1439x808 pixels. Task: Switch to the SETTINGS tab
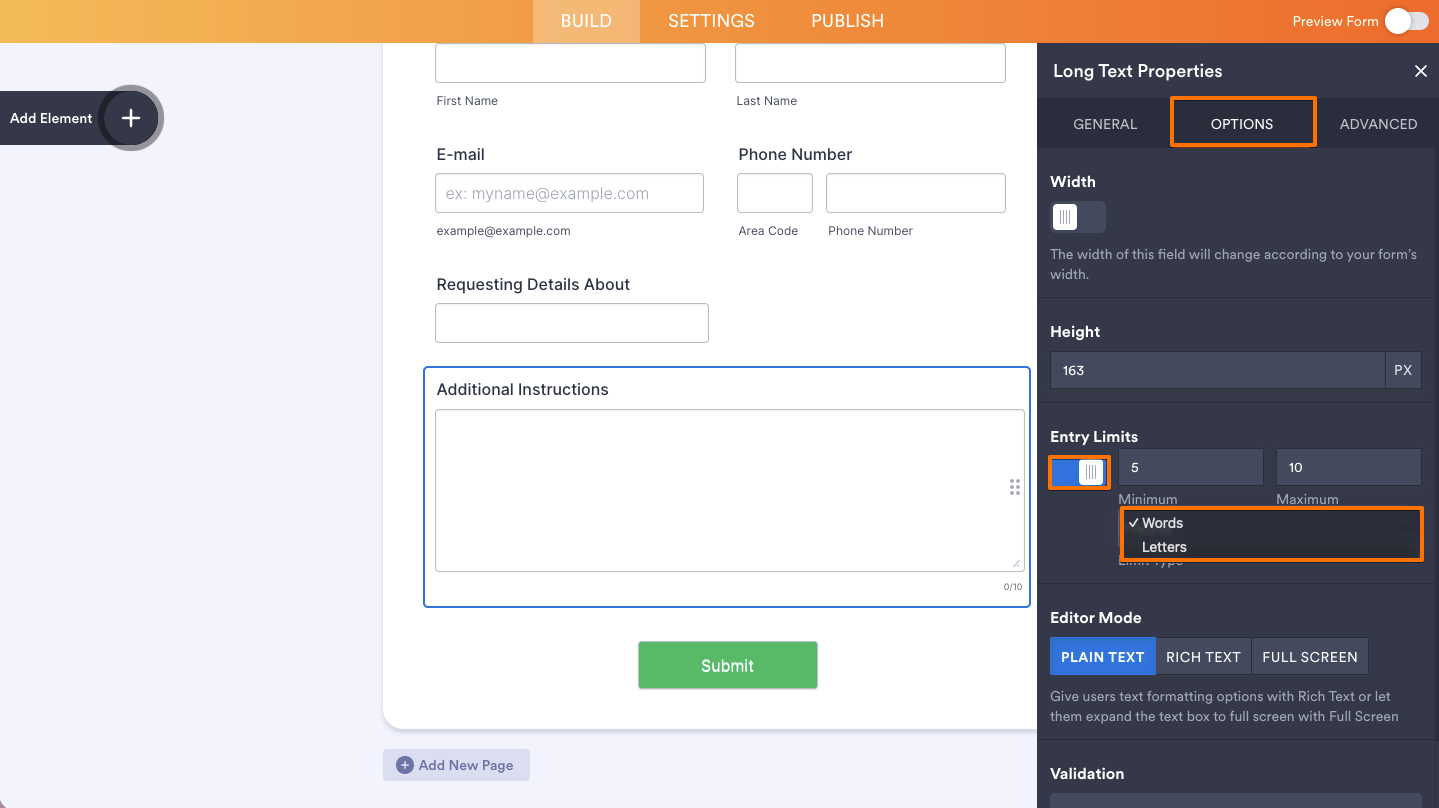point(710,20)
